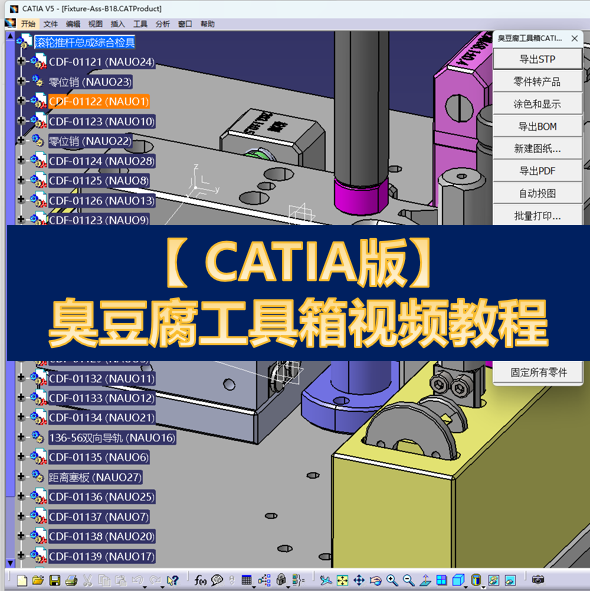Click the Multi-View four-pane icon

point(441,580)
